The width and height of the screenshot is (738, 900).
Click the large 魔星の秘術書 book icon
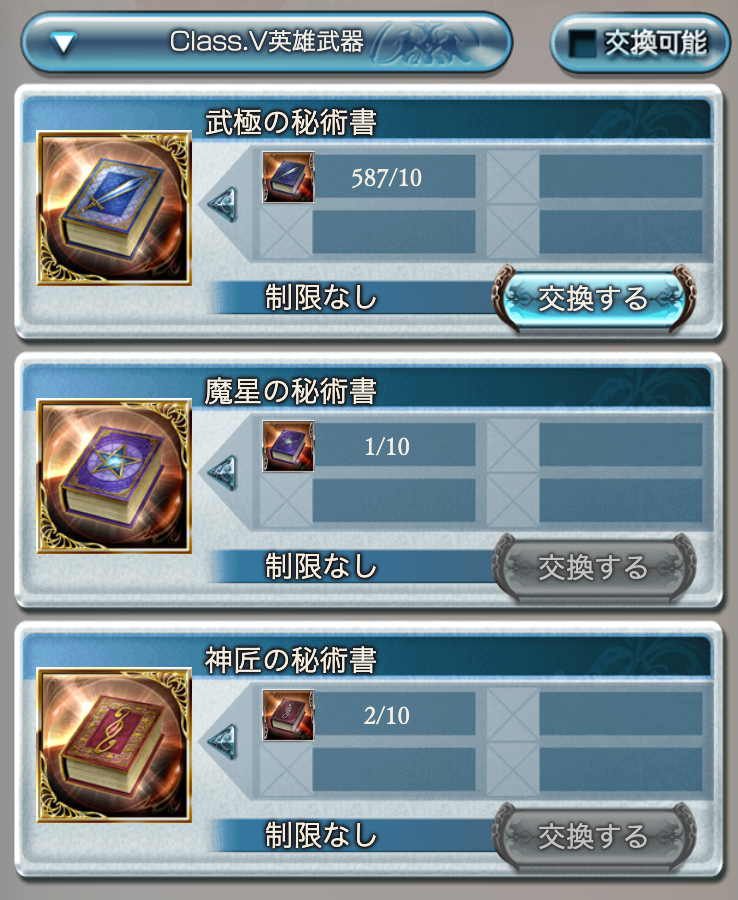click(114, 476)
